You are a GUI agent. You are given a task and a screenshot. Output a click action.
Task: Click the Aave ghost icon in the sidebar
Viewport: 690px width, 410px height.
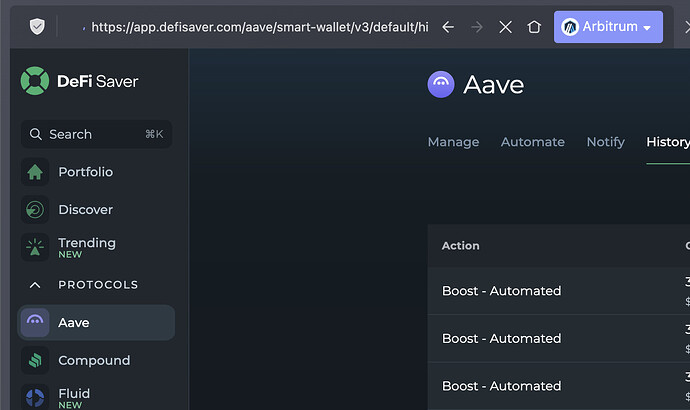[35, 323]
